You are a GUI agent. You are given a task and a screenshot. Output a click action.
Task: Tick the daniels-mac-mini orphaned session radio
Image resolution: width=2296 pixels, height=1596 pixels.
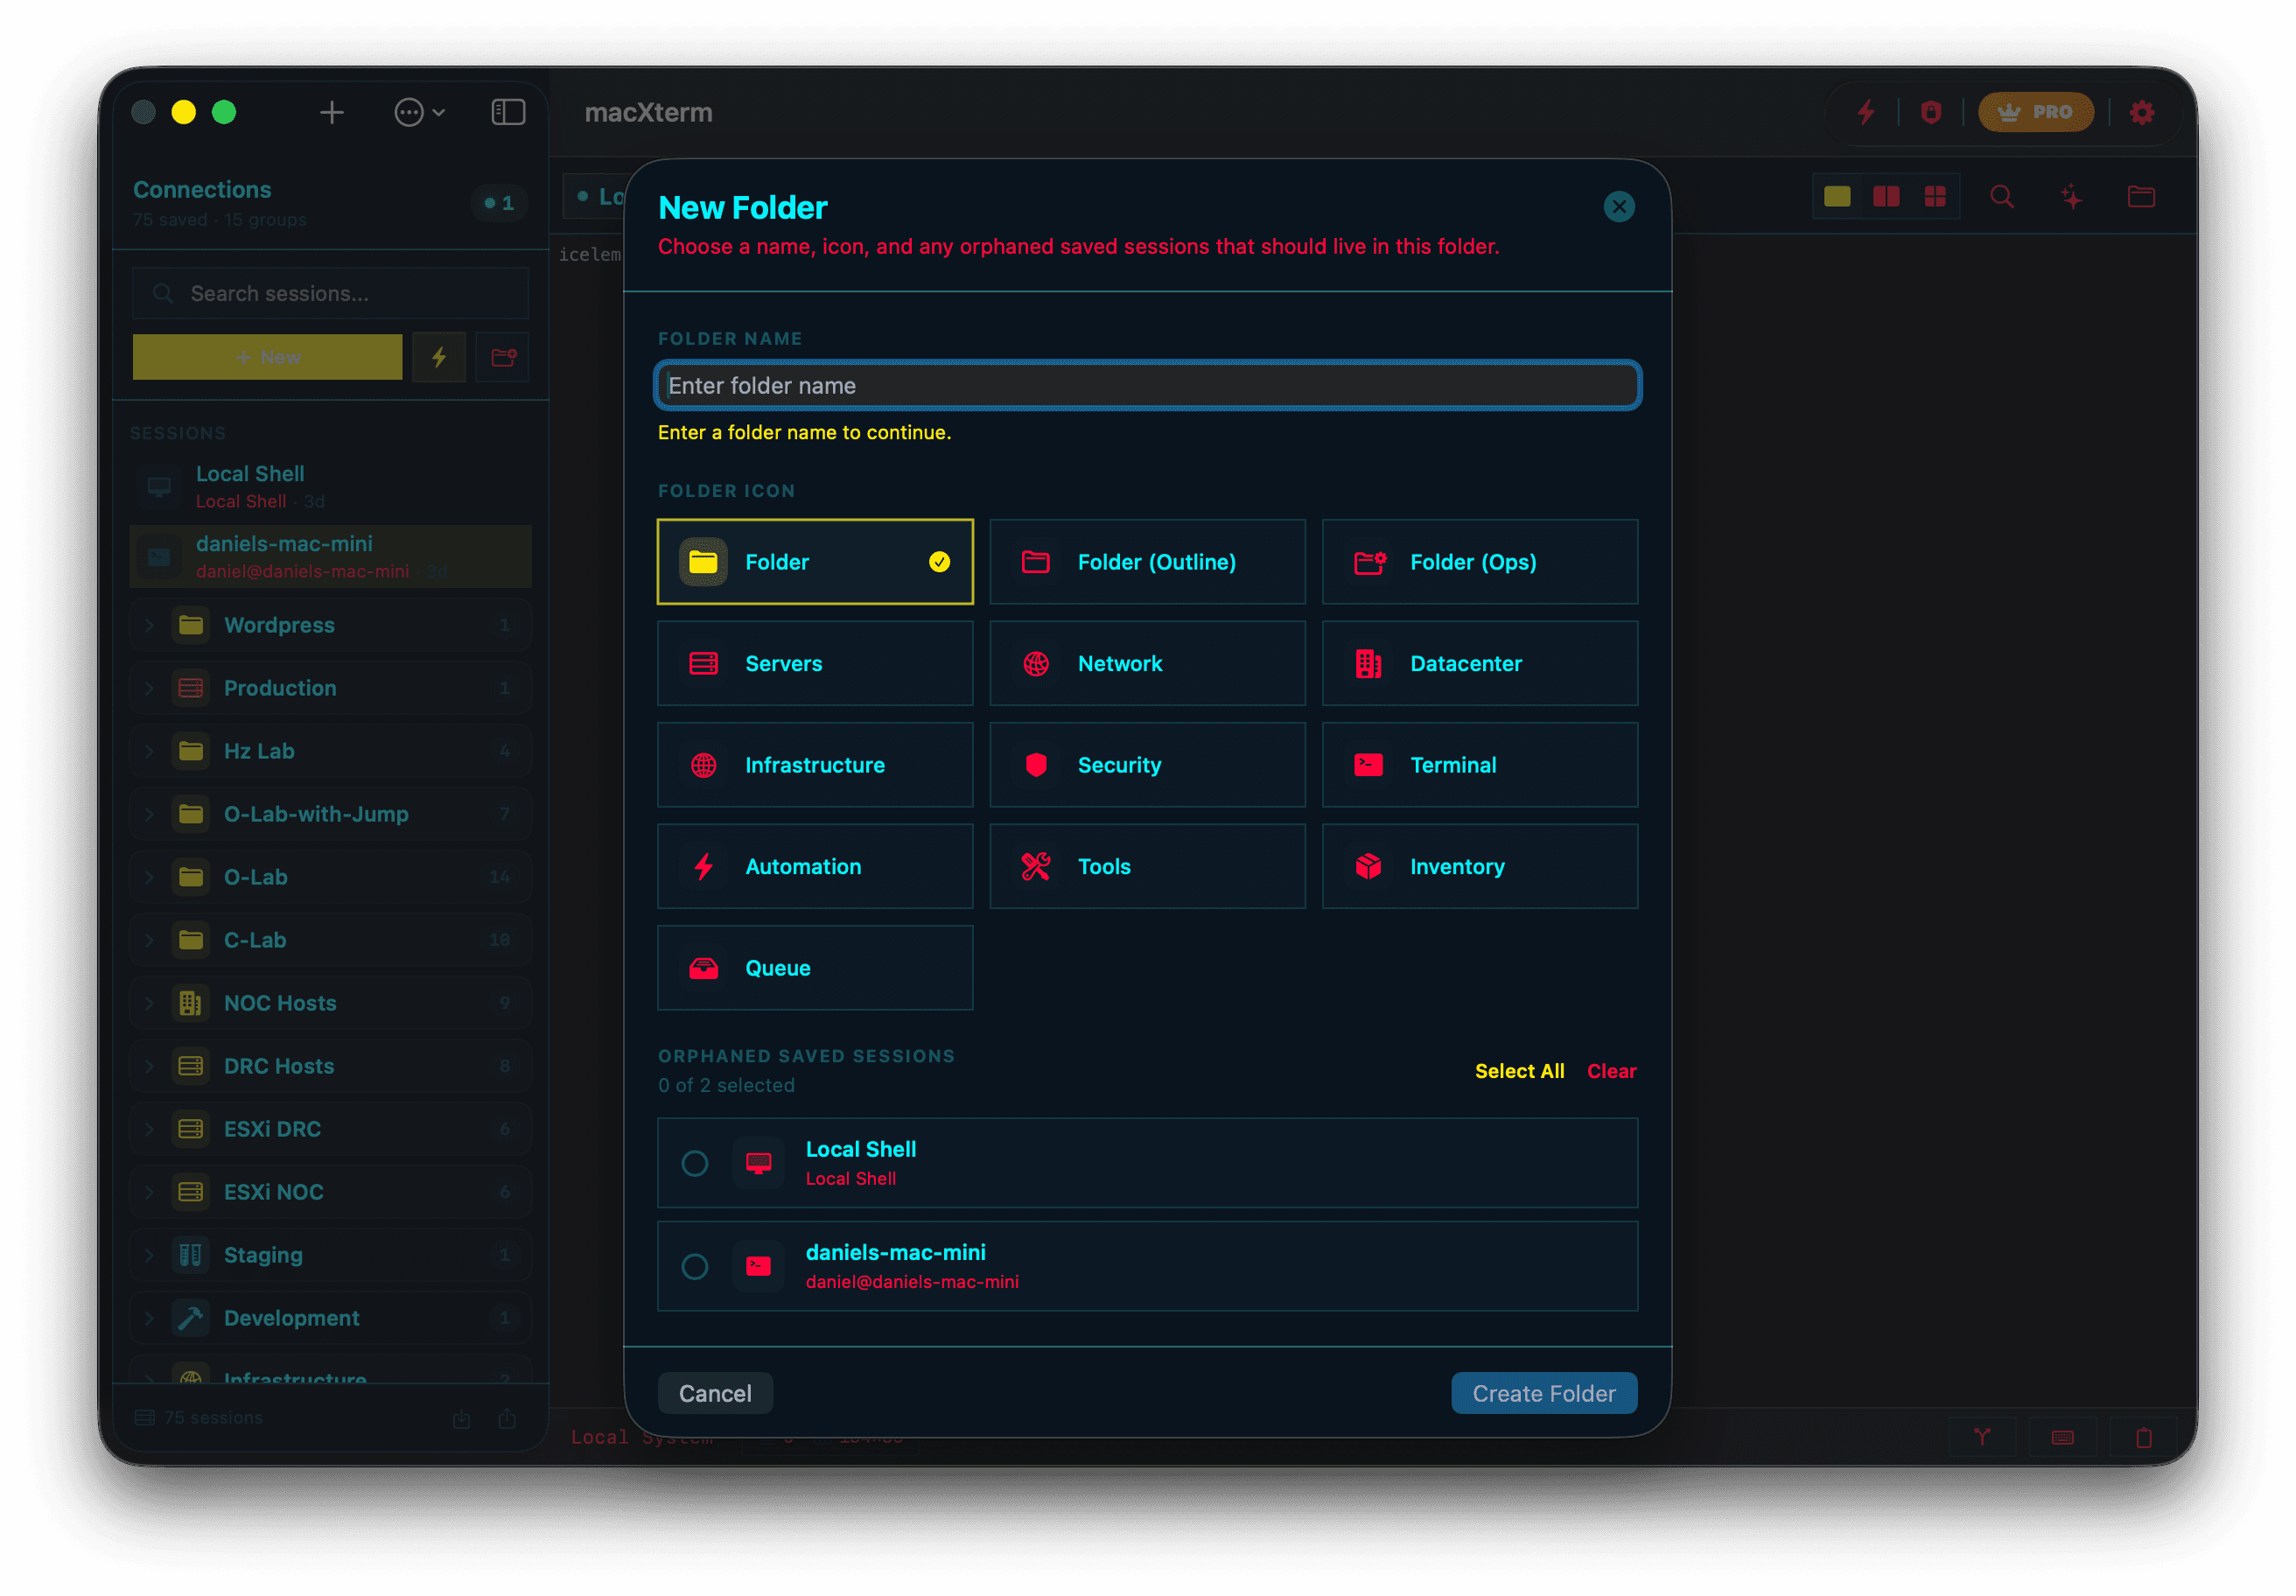tap(695, 1267)
